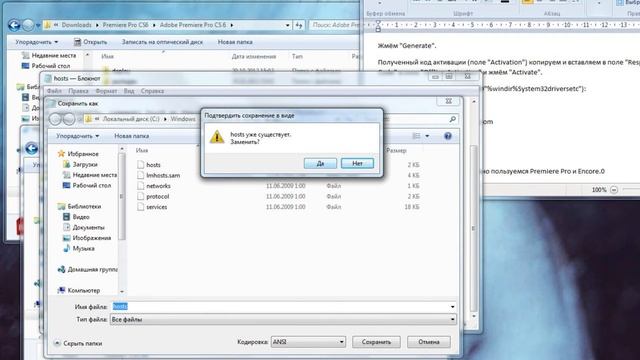Open Загрузки in the Save As sidebar
This screenshot has width=640, height=360.
pyautogui.click(x=80, y=164)
